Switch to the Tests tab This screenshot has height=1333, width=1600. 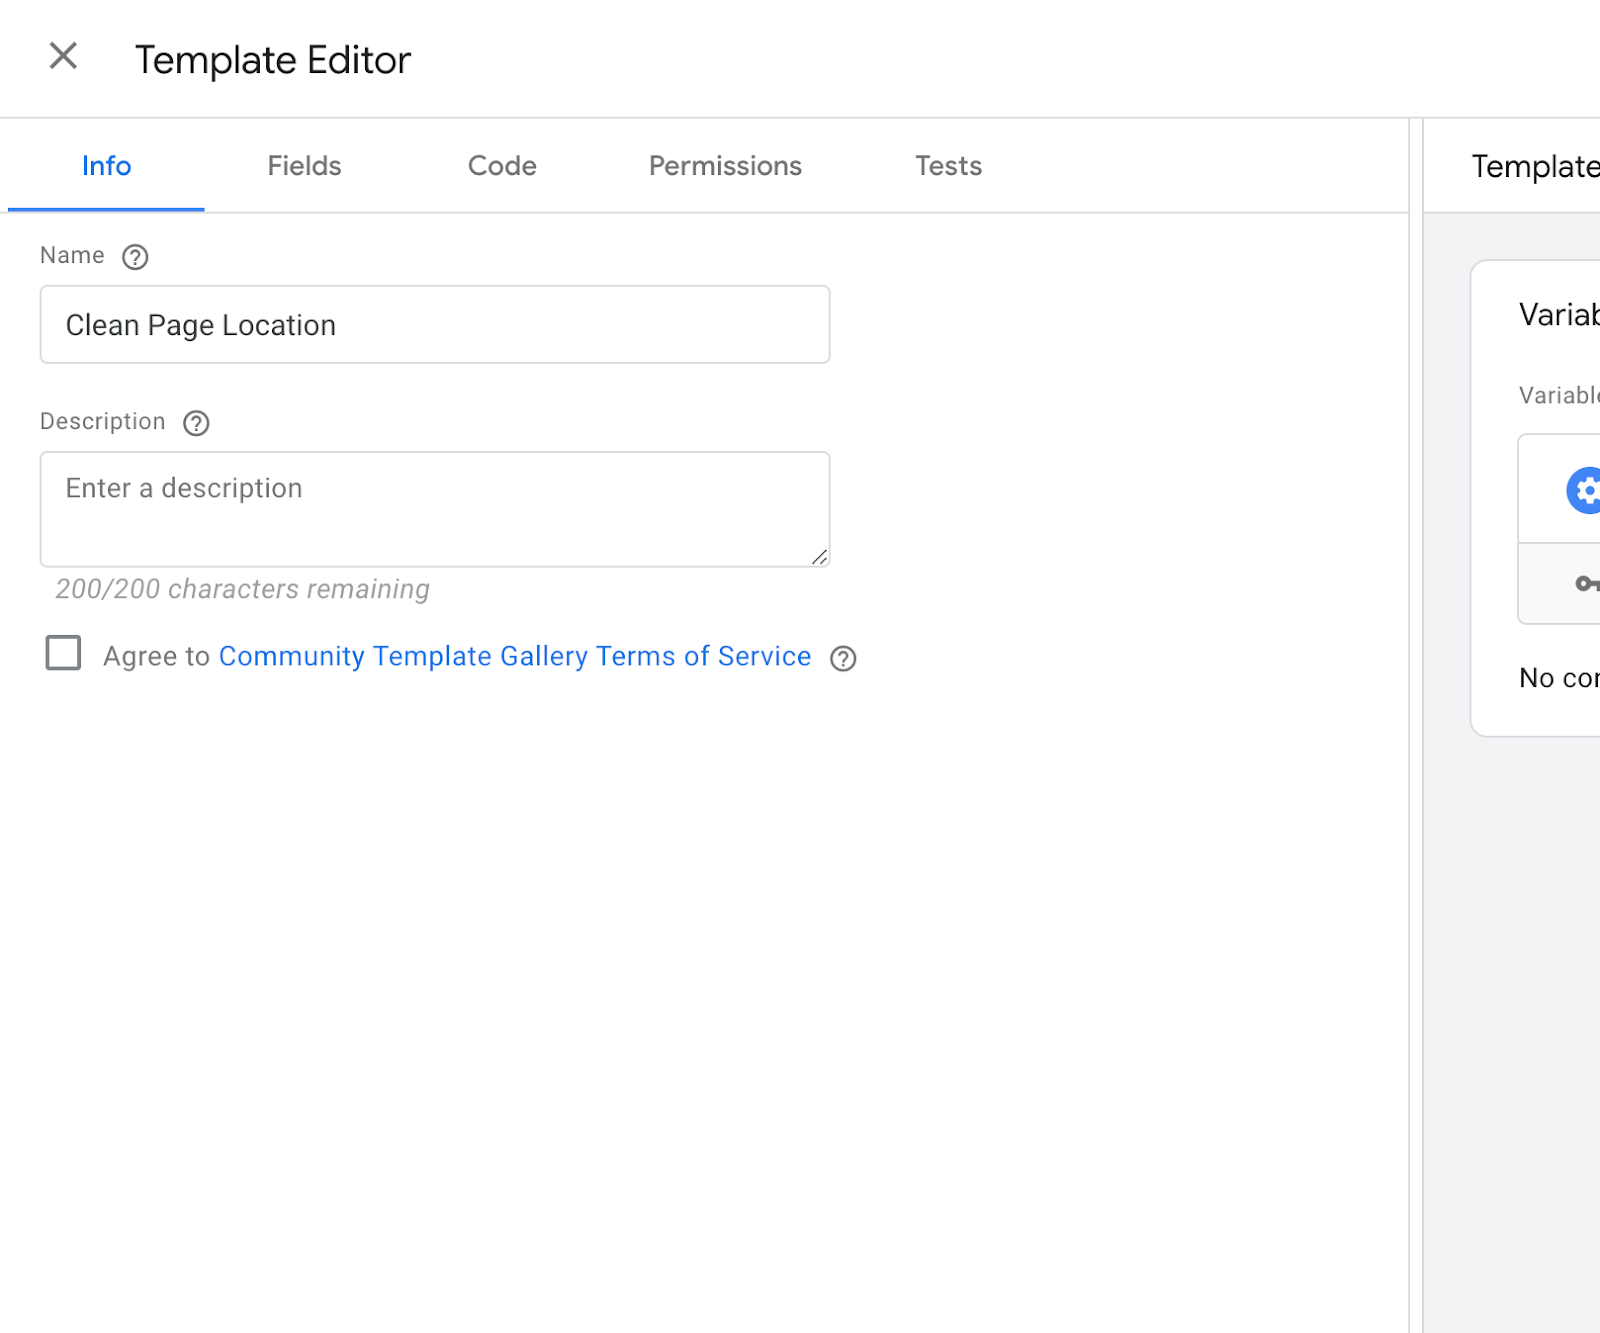pyautogui.click(x=948, y=166)
